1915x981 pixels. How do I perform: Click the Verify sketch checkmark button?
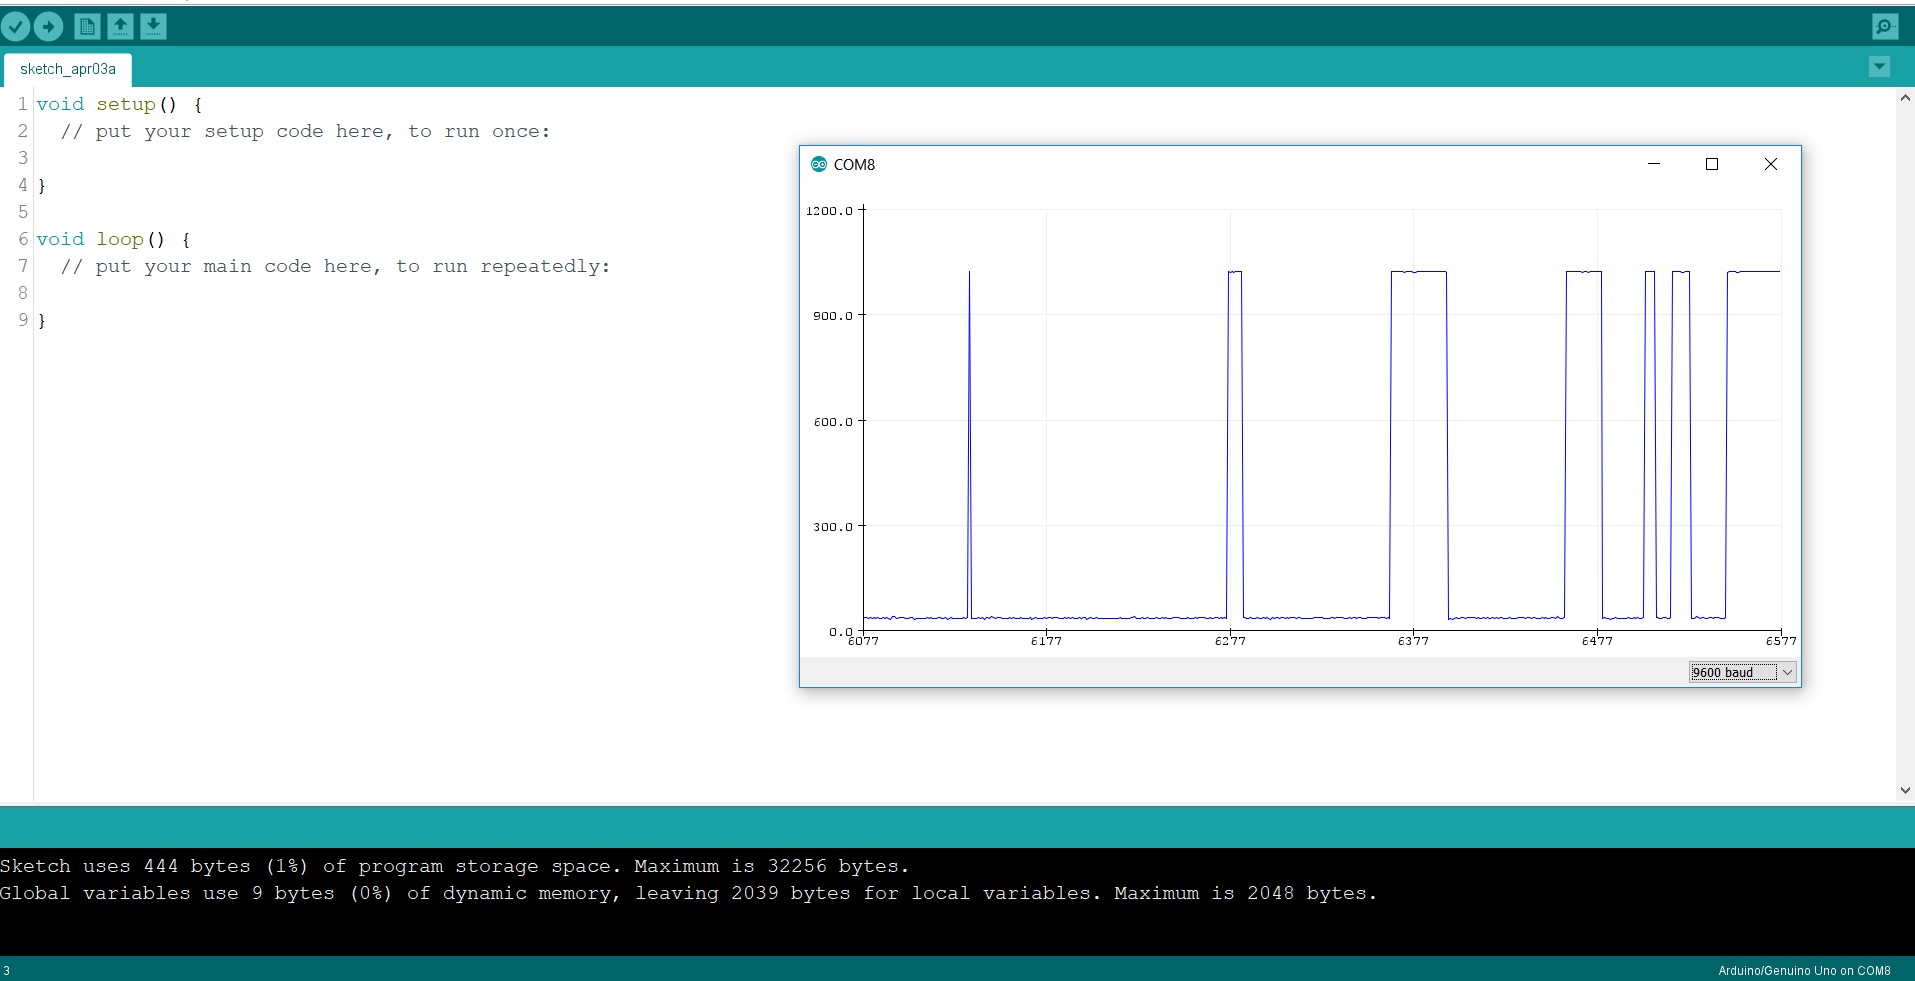coord(16,27)
